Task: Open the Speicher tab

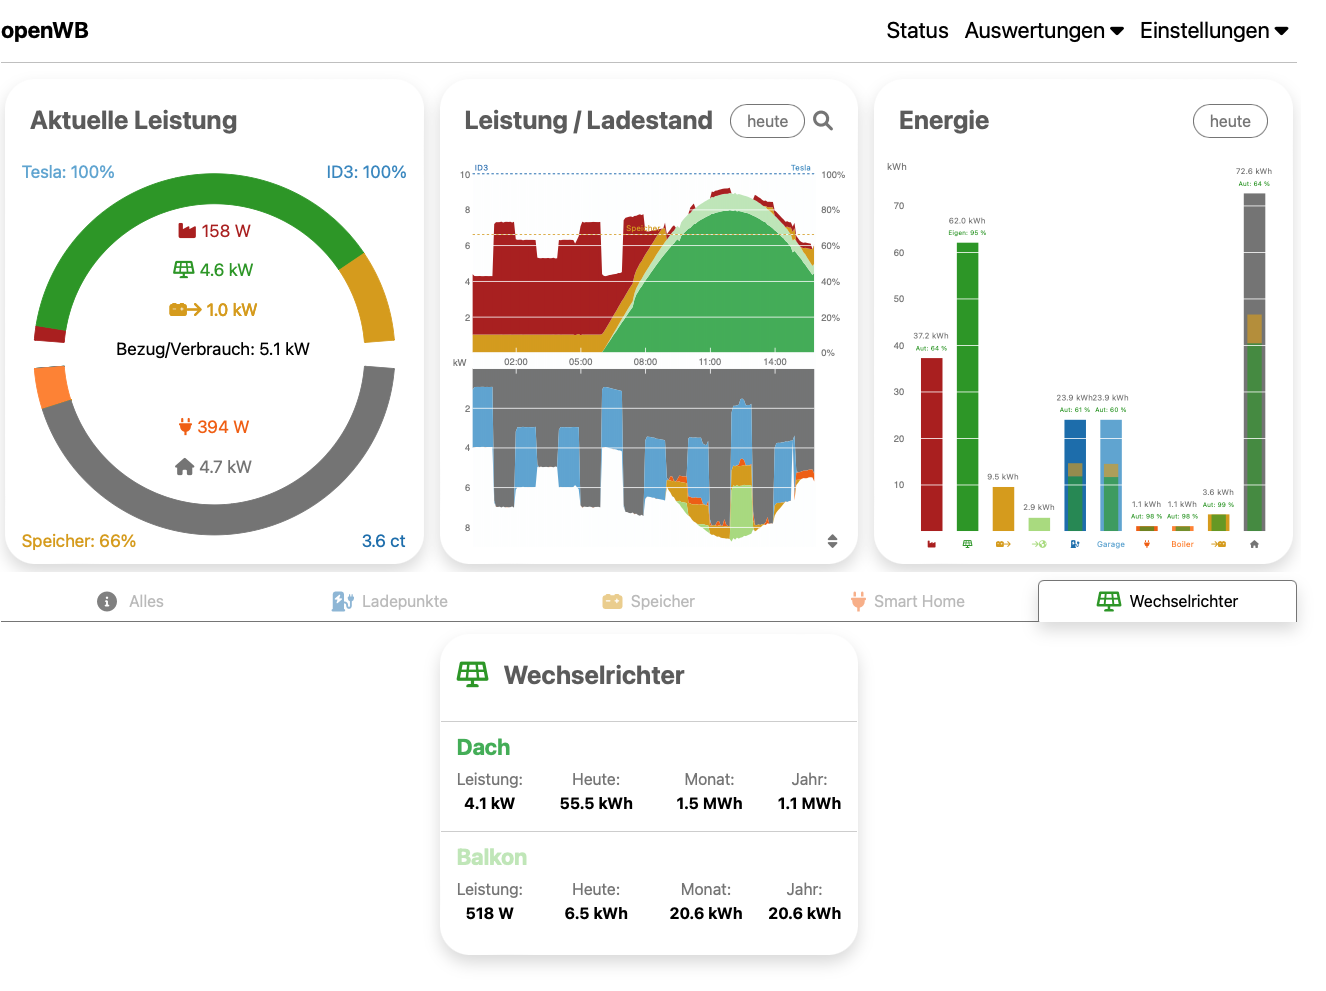Action: (x=648, y=601)
